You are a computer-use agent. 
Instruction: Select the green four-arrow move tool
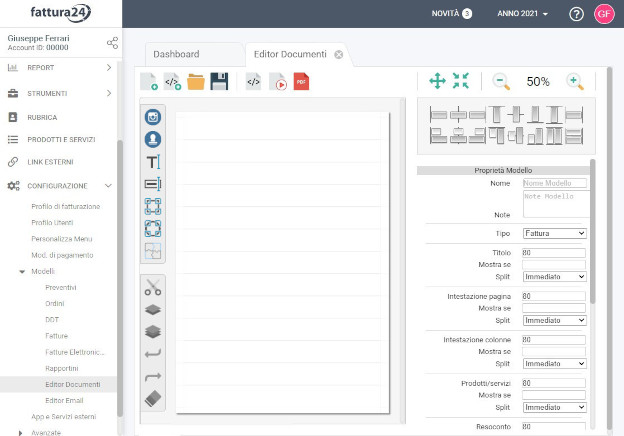[x=437, y=81]
